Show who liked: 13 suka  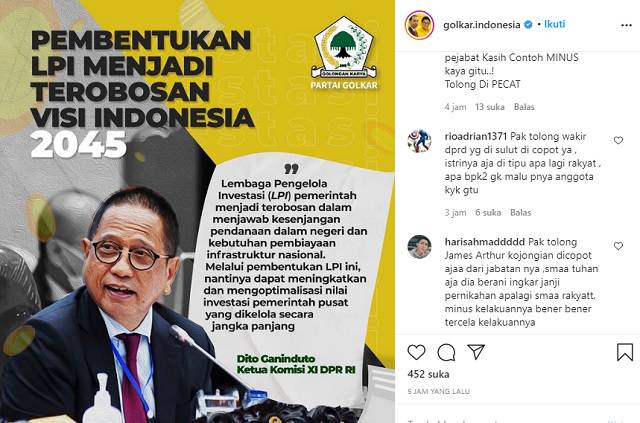(x=490, y=107)
